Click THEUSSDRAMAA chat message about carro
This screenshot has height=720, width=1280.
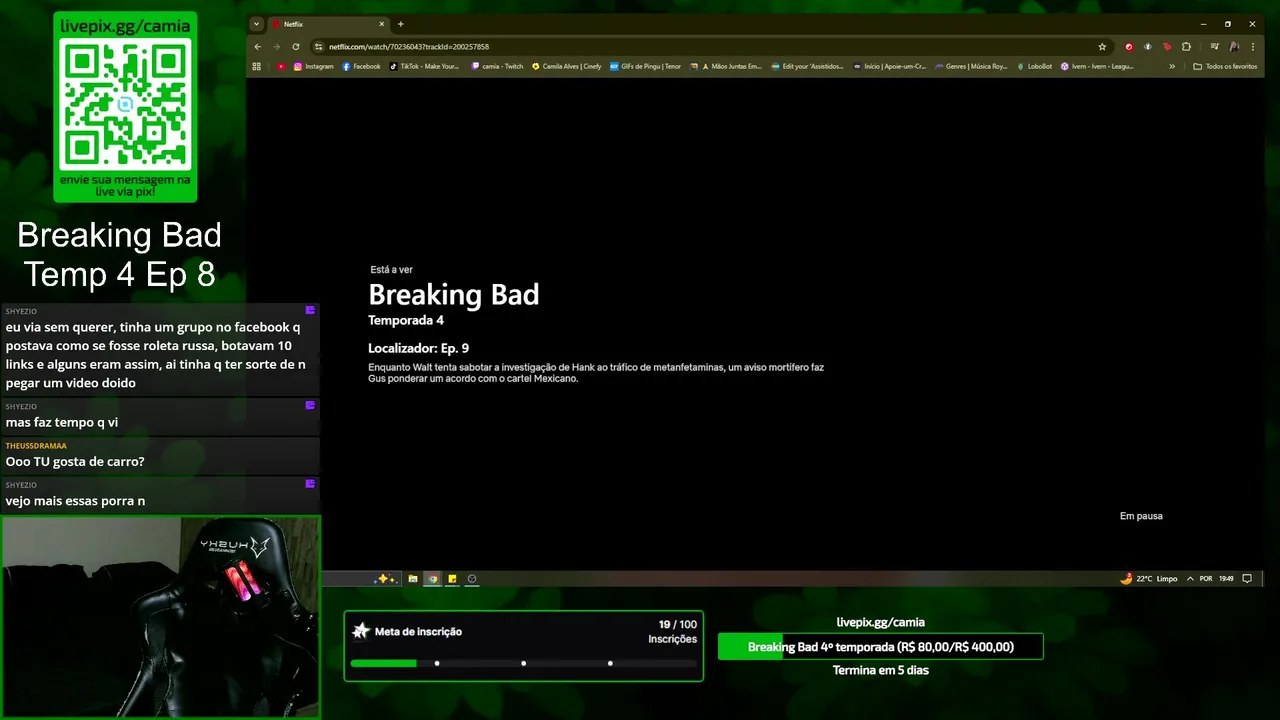[160, 455]
